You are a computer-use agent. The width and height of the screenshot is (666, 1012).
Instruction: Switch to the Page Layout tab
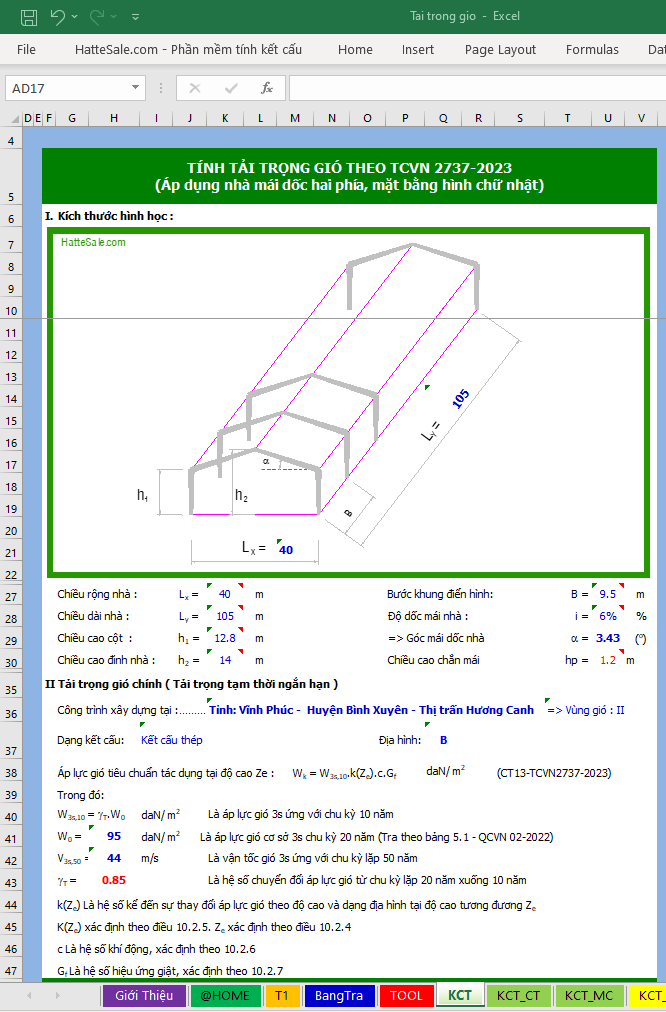pyautogui.click(x=500, y=50)
